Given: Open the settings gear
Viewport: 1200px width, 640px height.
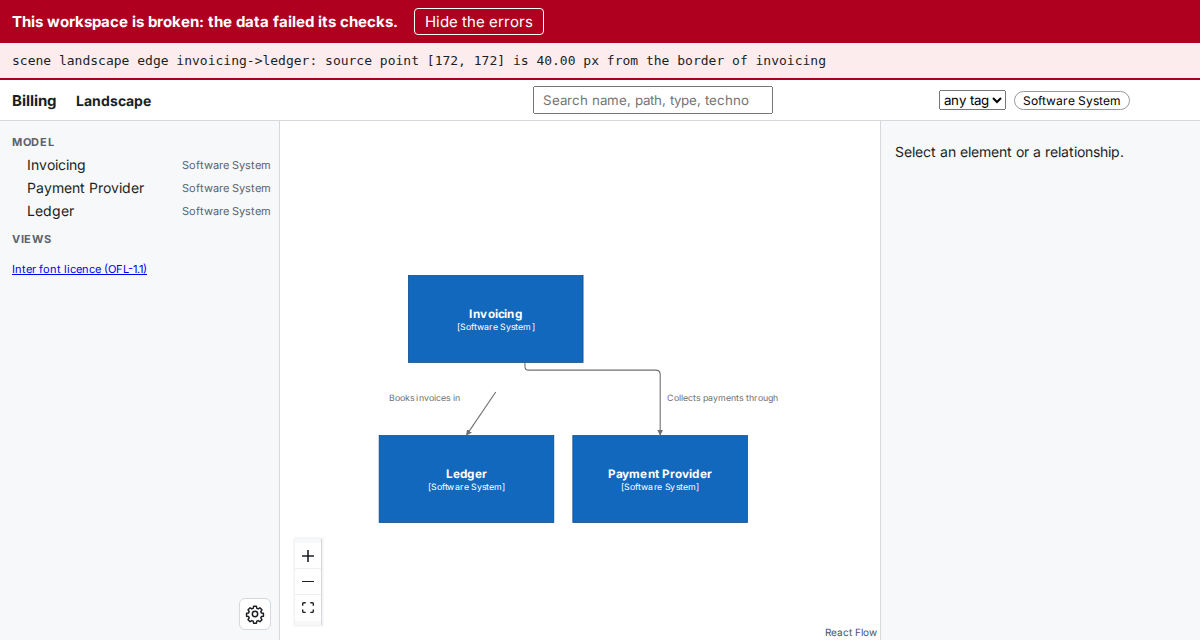Looking at the screenshot, I should tap(255, 614).
